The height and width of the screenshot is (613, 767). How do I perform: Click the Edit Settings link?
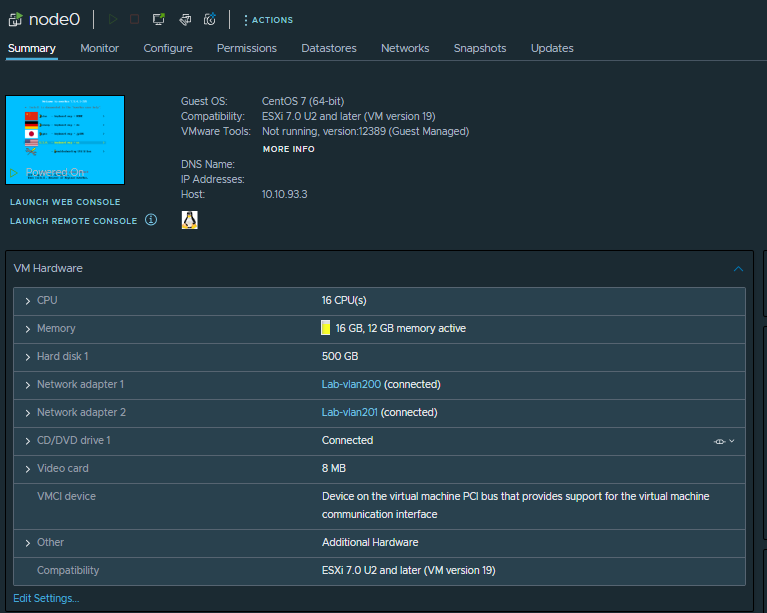(46, 598)
